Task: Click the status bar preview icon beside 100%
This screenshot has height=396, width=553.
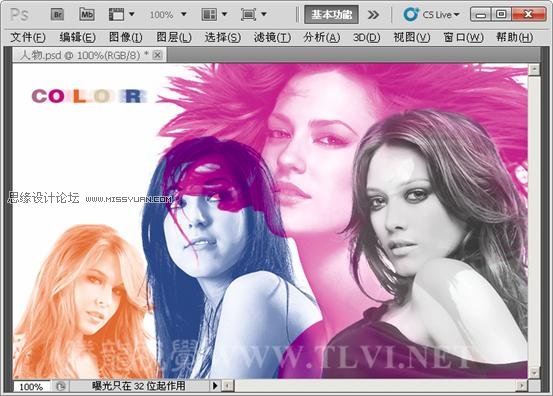Action: (x=60, y=386)
